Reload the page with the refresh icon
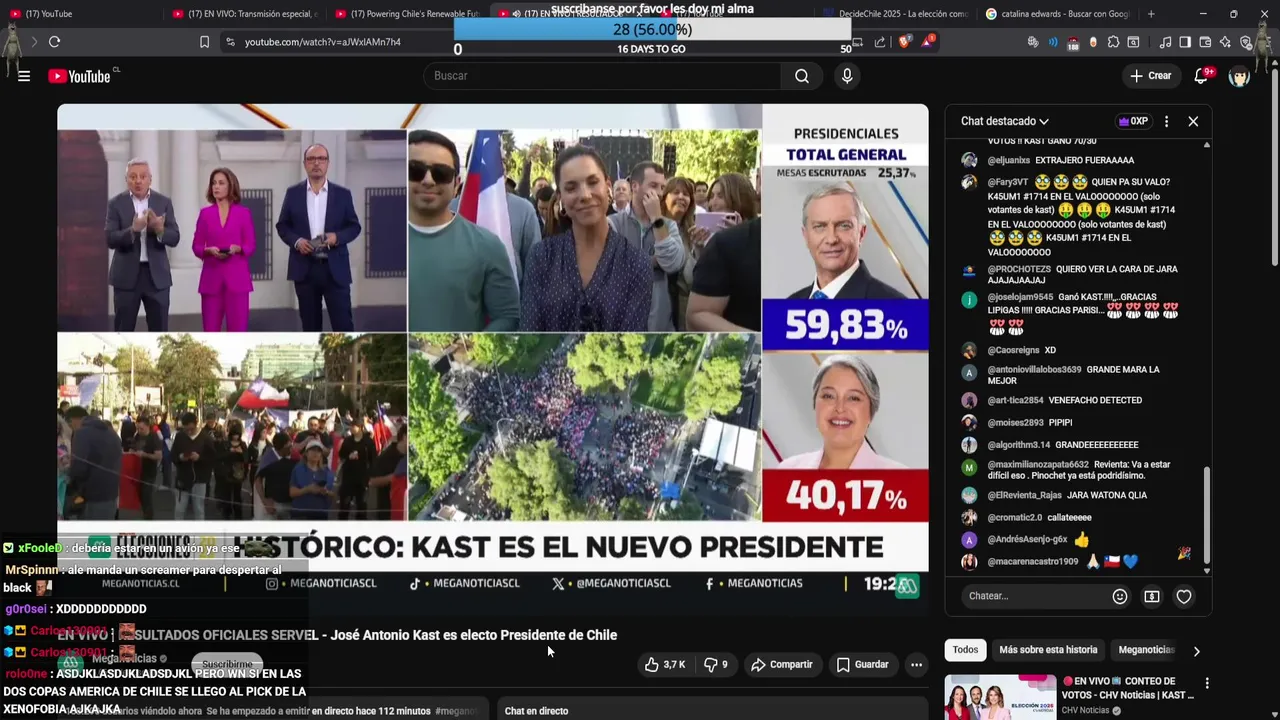1280x720 pixels. point(54,42)
